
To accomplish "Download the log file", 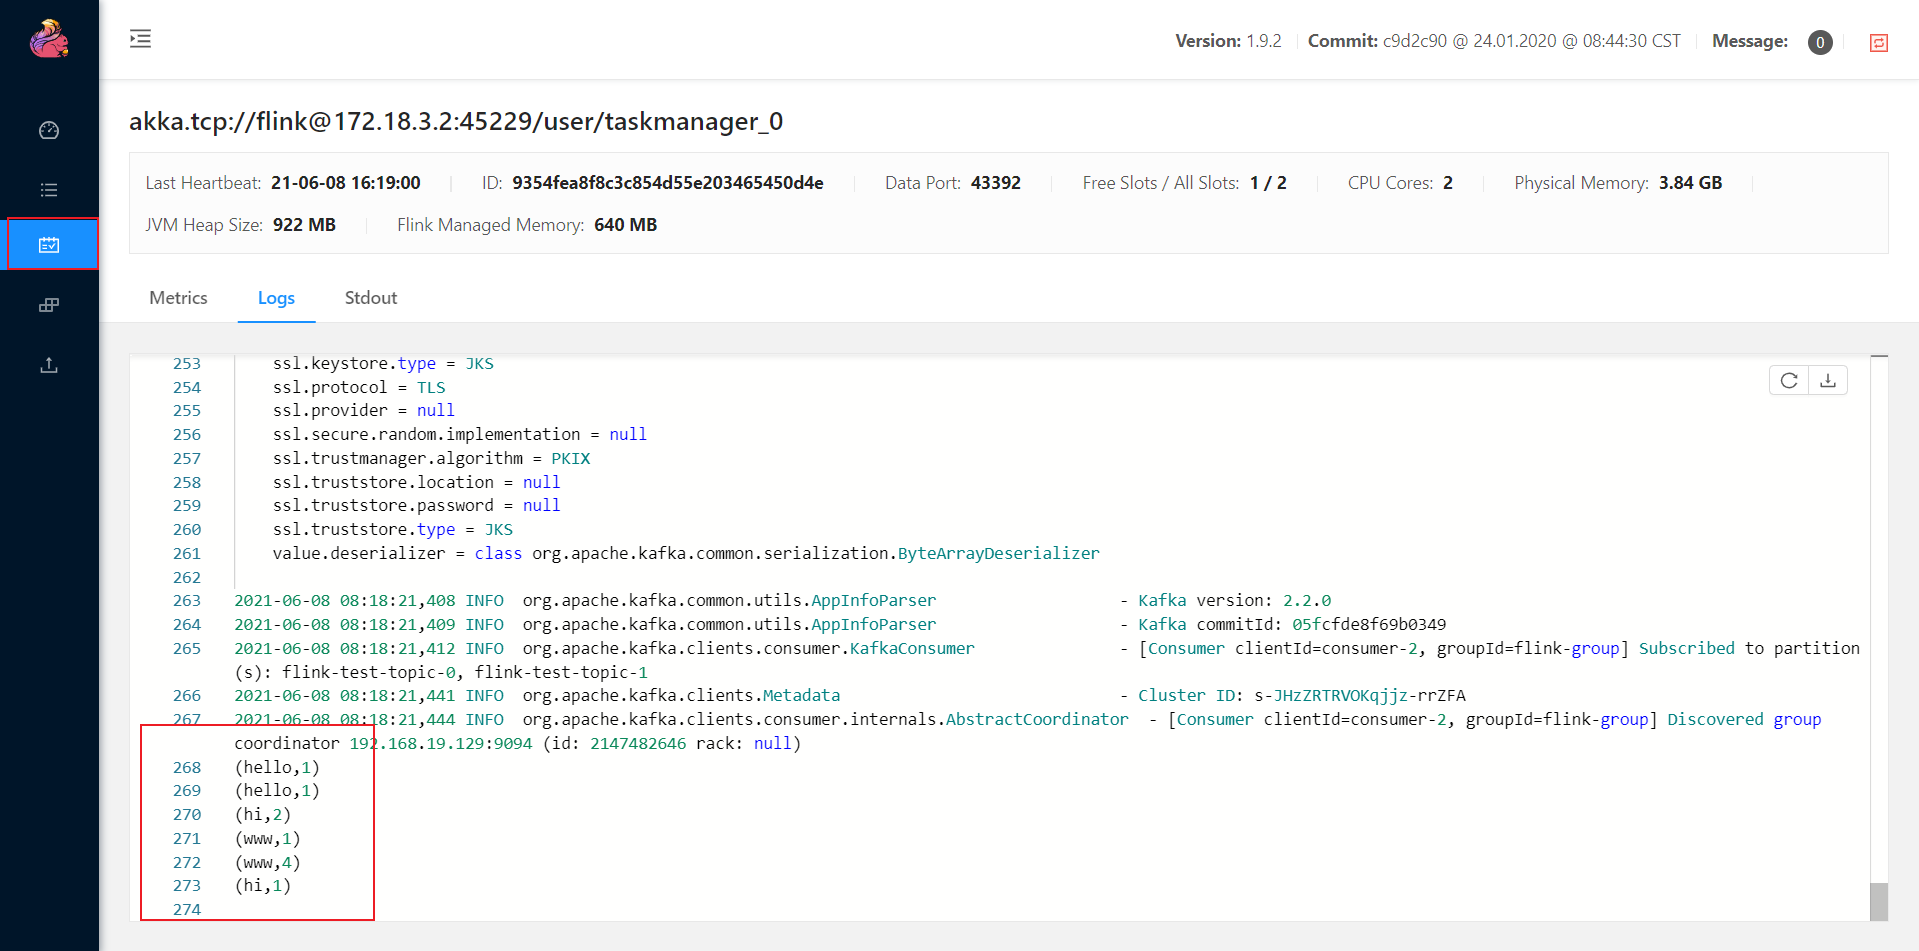I will tap(1828, 380).
